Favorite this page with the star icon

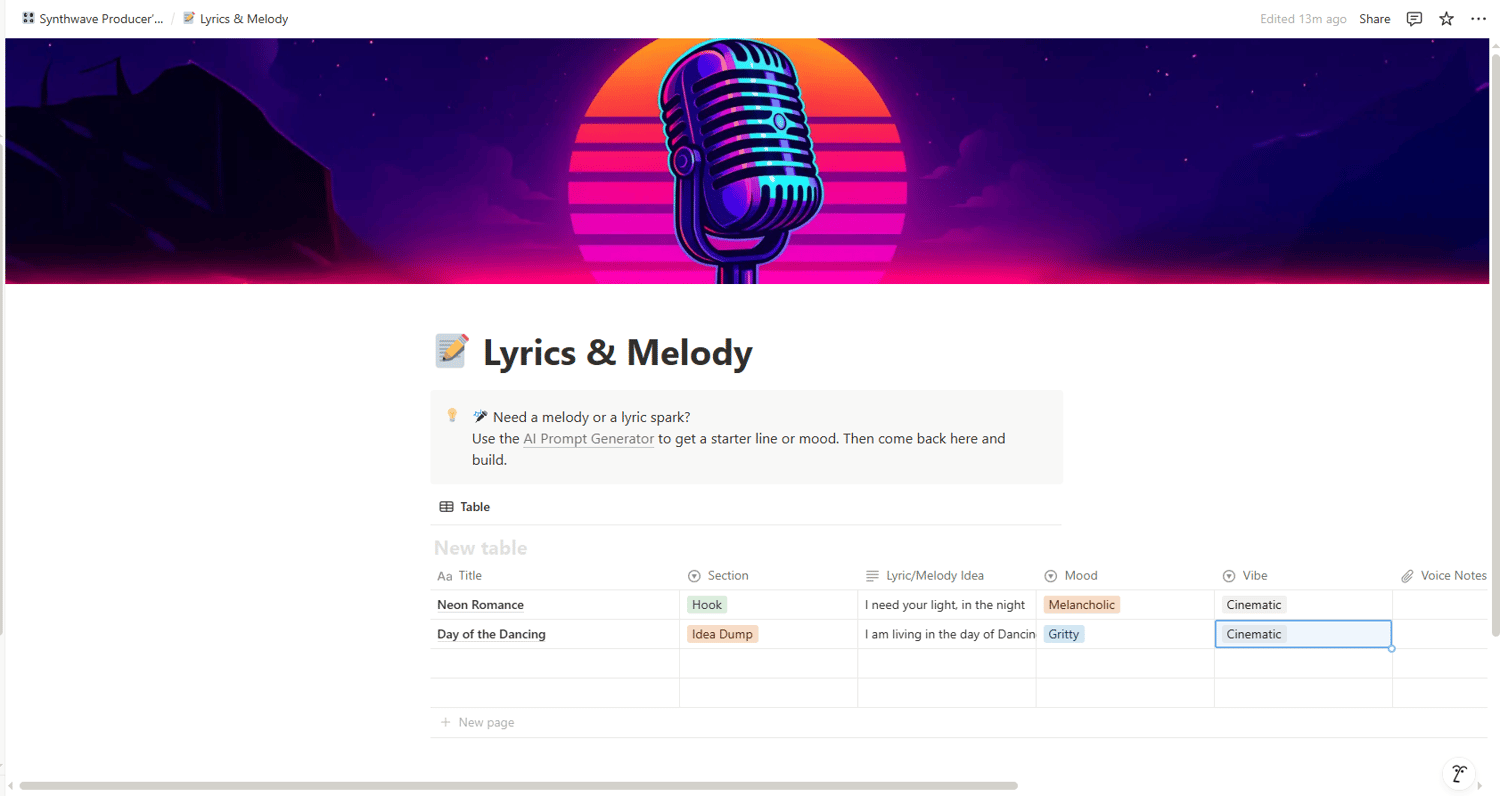(x=1446, y=19)
